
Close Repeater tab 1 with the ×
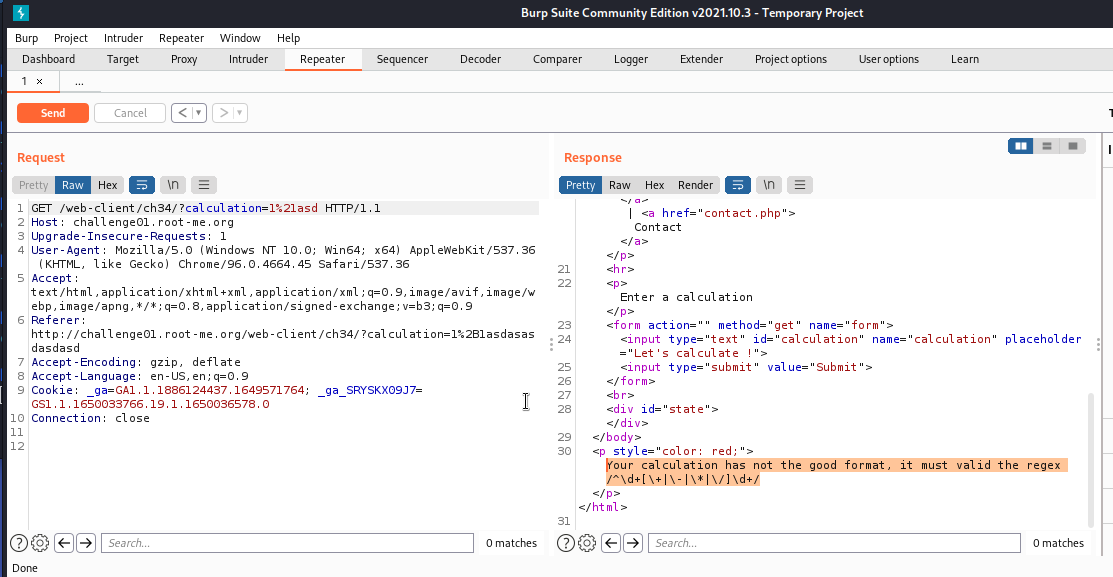(40, 82)
